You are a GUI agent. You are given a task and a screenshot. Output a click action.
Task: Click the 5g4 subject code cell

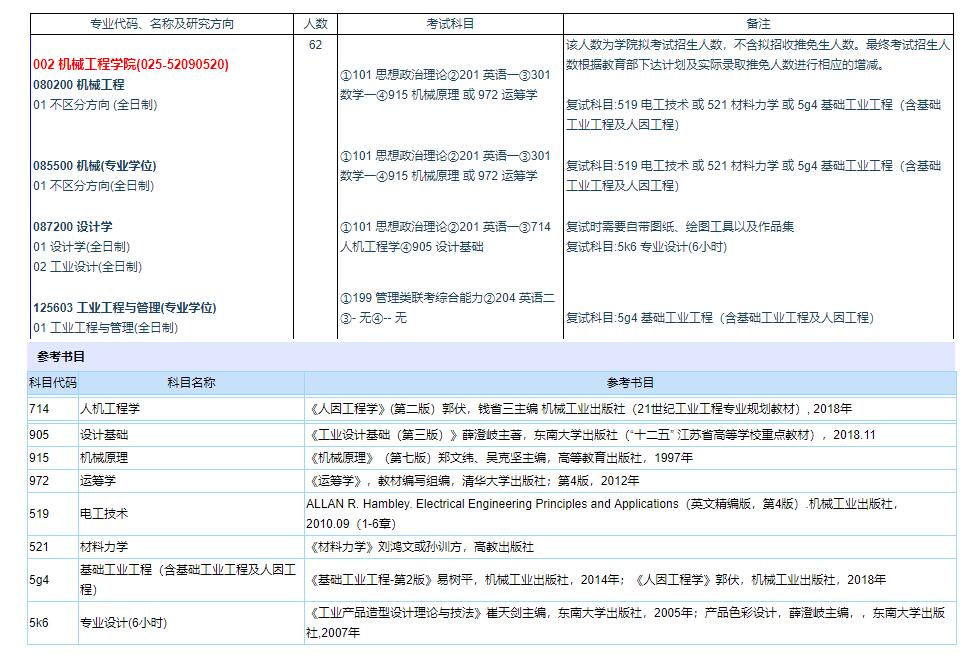39,580
